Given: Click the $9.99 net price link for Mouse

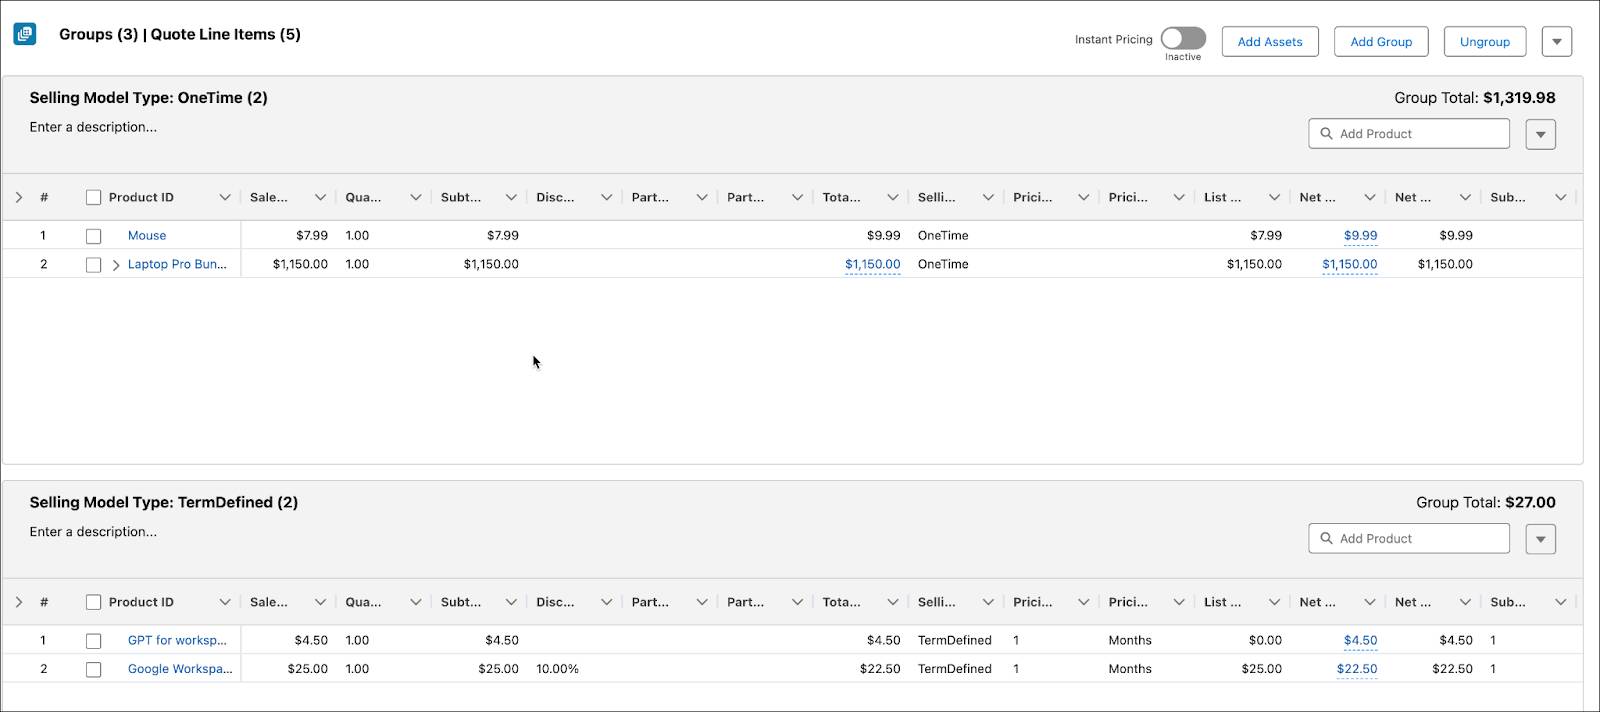Looking at the screenshot, I should click(1360, 236).
